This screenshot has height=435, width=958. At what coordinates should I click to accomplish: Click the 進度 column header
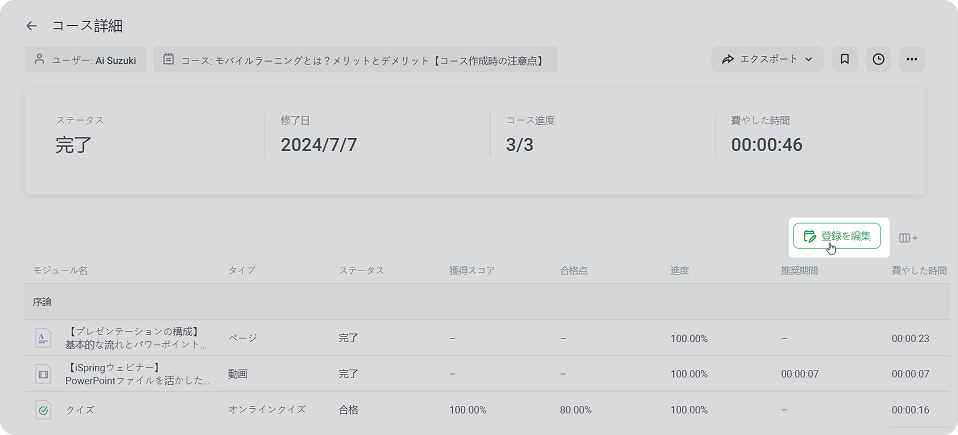(x=680, y=271)
